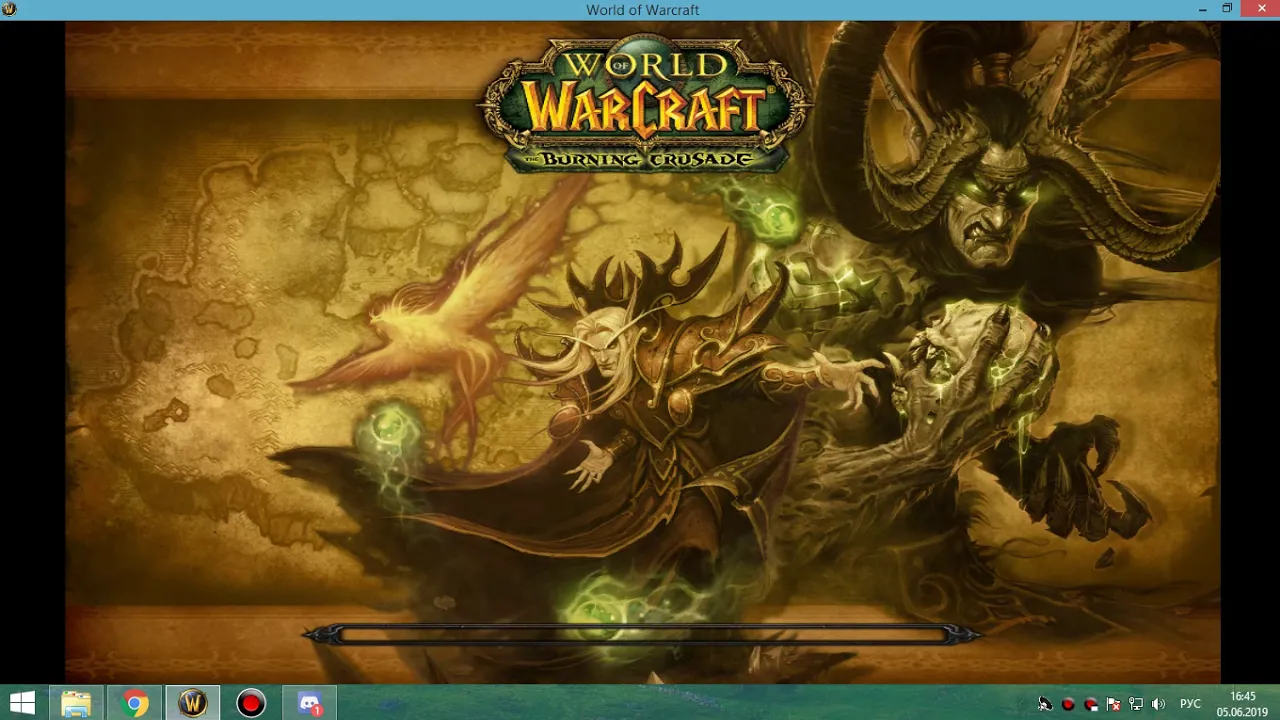Launch Google Chrome from the taskbar

134,703
